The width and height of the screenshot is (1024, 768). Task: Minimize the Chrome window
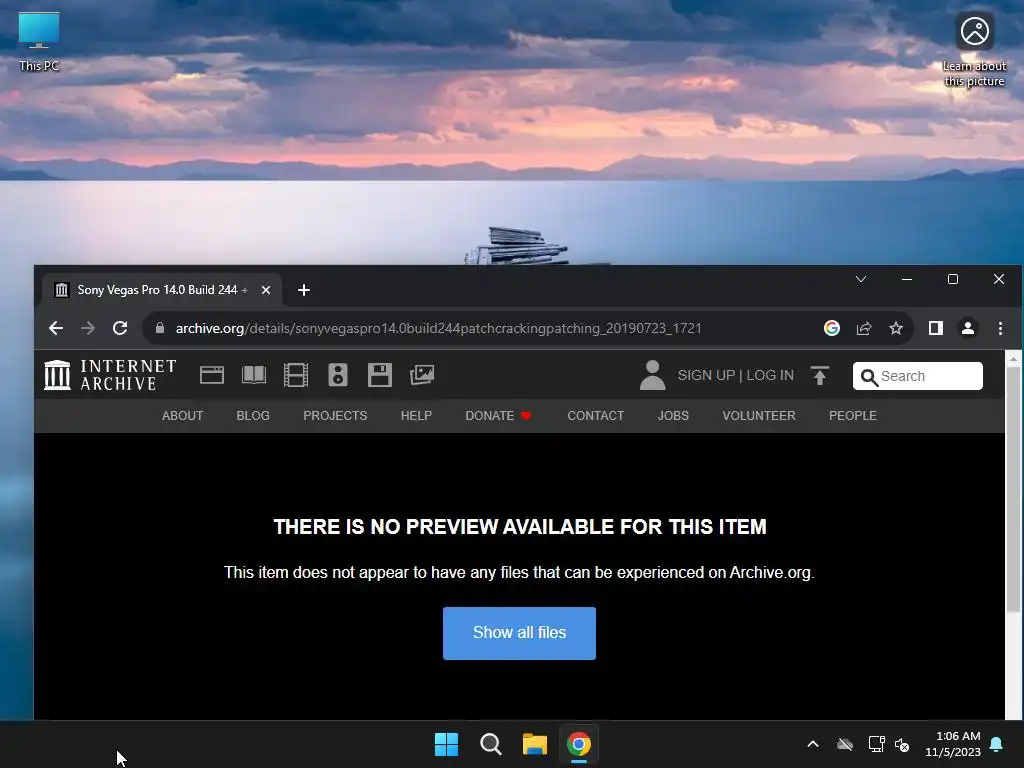(907, 279)
